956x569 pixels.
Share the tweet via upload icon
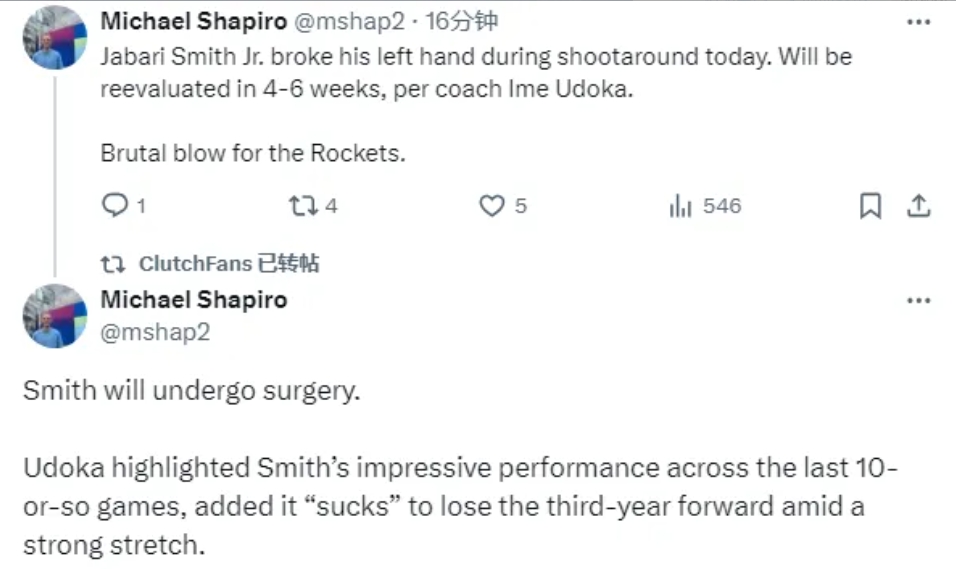pos(918,206)
